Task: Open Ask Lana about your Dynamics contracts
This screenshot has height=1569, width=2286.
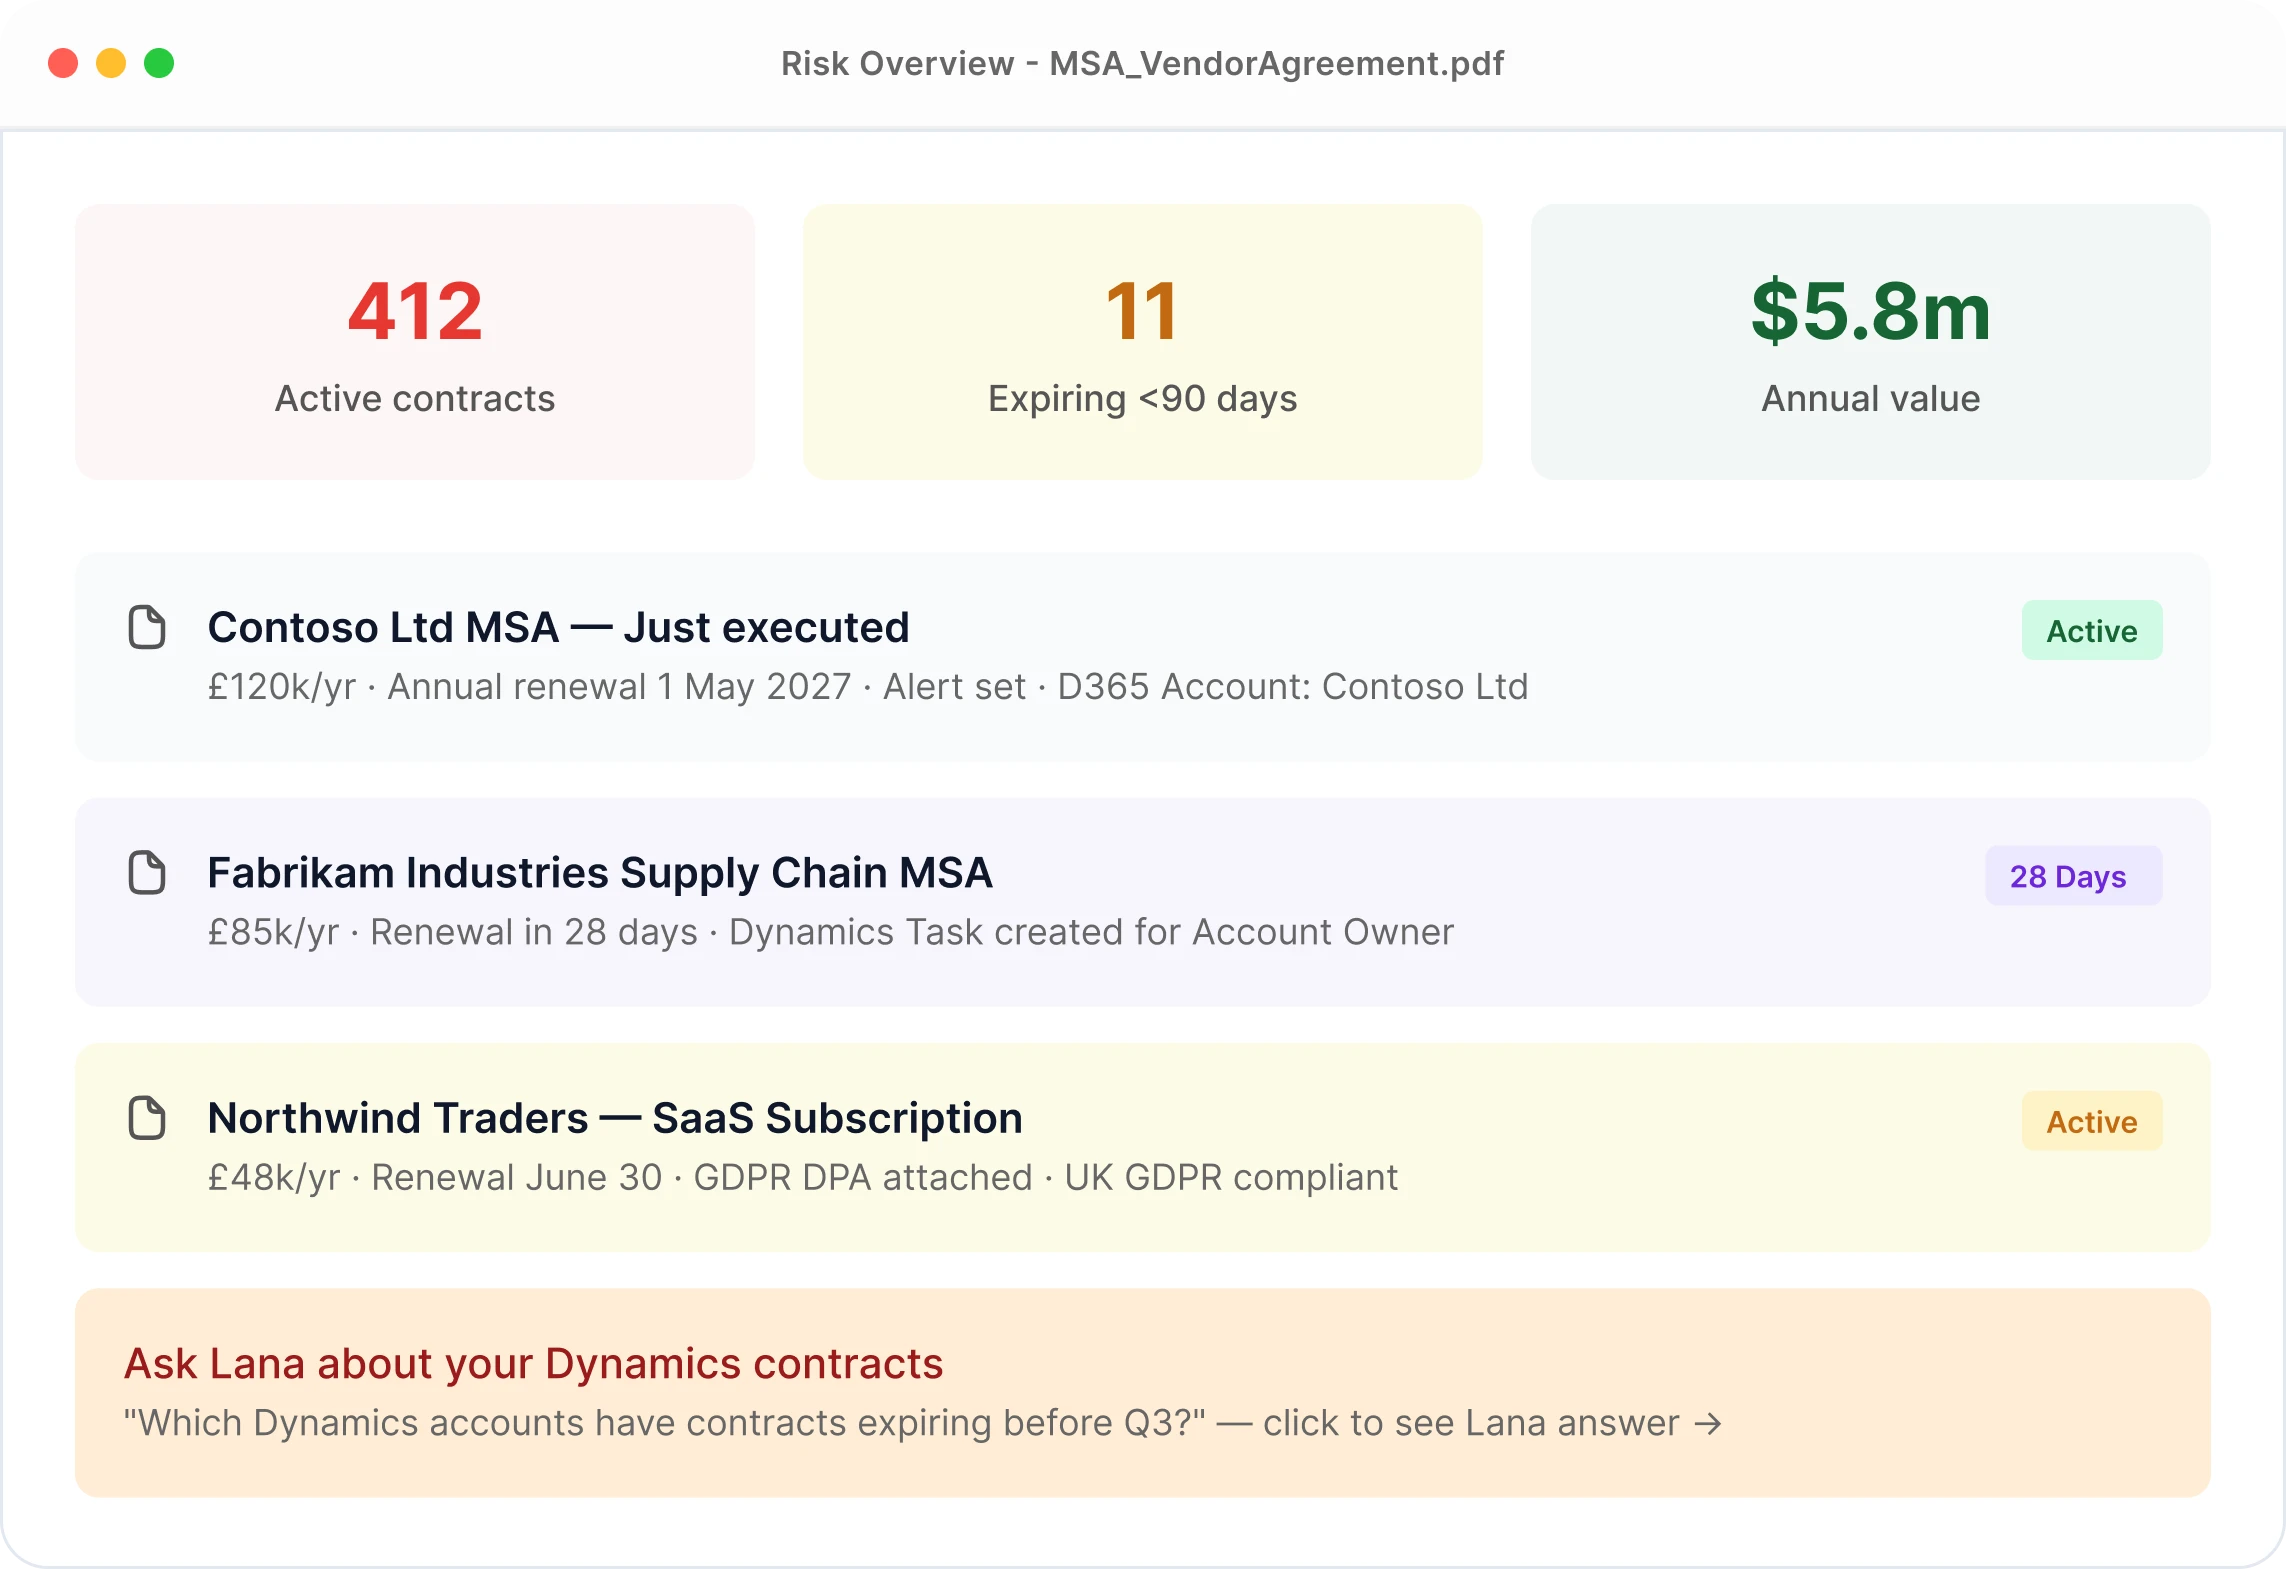Action: [x=533, y=1363]
